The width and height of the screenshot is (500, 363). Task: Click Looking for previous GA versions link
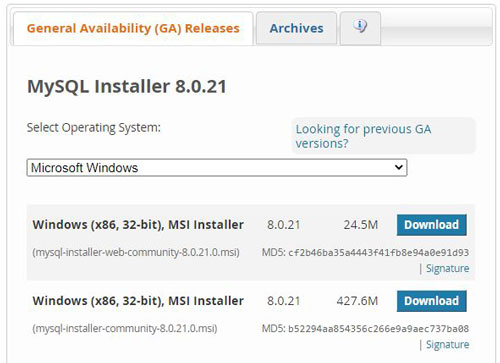(x=363, y=136)
